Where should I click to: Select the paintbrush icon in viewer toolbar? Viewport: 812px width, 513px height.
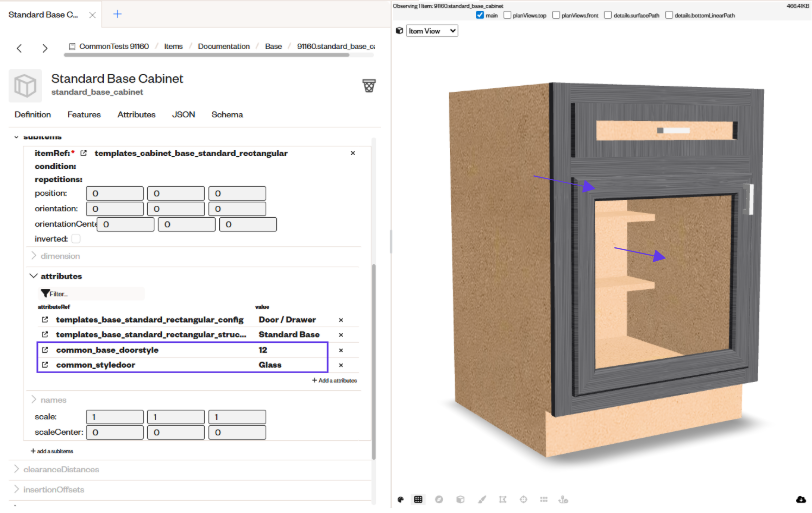tap(482, 500)
